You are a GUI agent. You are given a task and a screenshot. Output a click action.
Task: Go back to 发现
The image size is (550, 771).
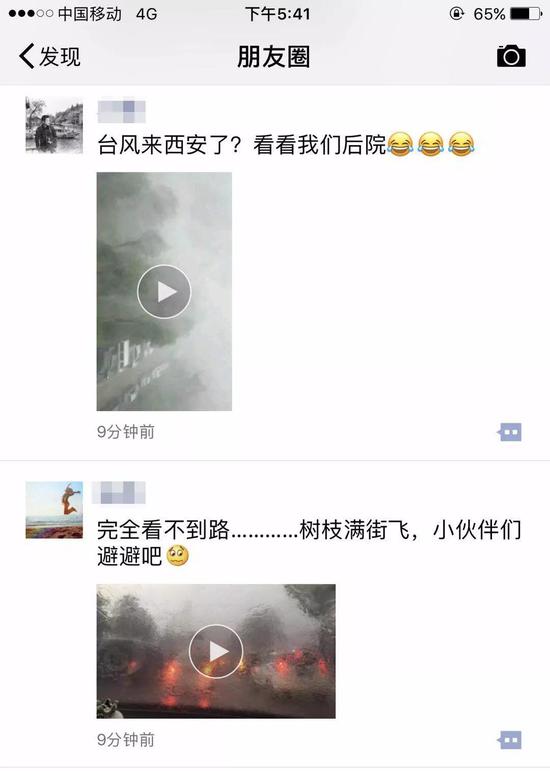click(x=50, y=56)
